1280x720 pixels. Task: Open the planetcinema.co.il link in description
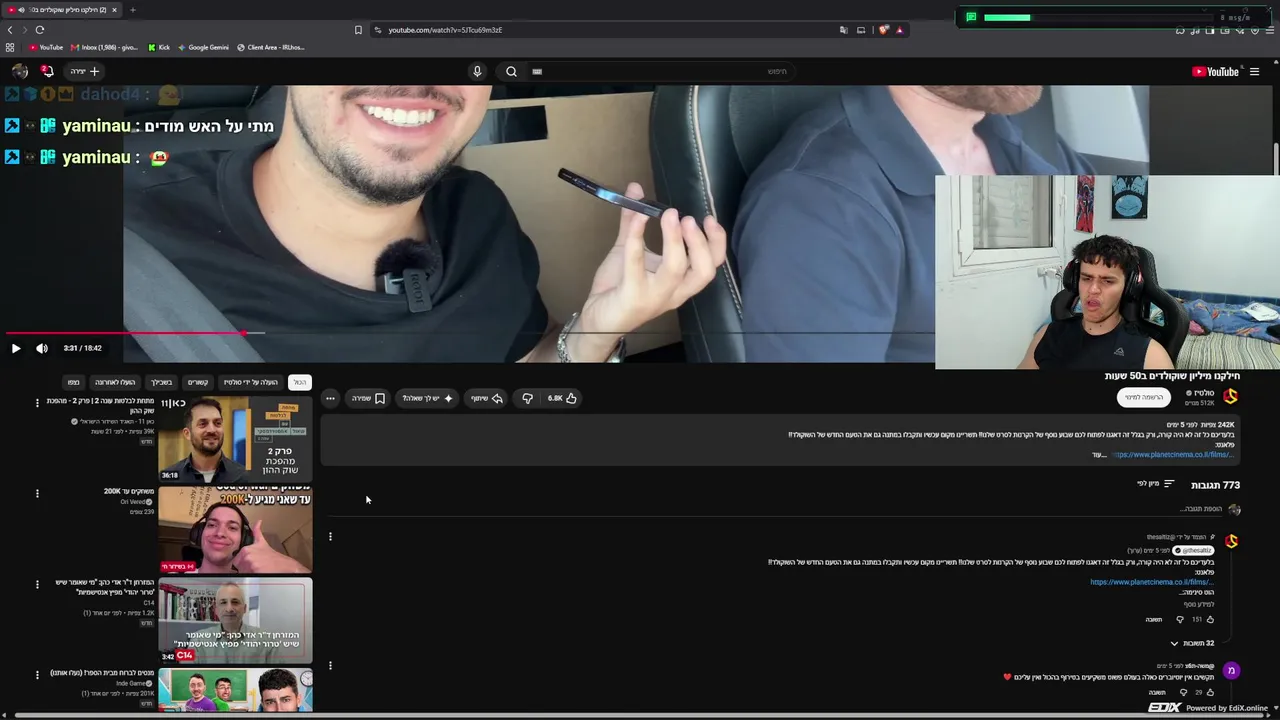(1174, 455)
